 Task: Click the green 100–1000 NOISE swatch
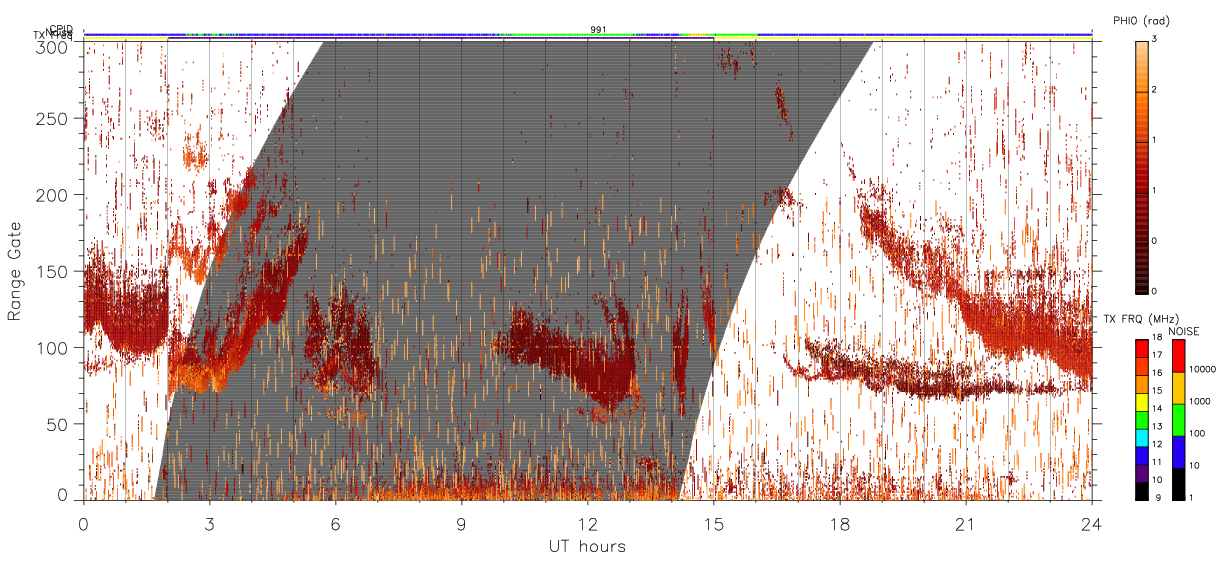pyautogui.click(x=1178, y=420)
